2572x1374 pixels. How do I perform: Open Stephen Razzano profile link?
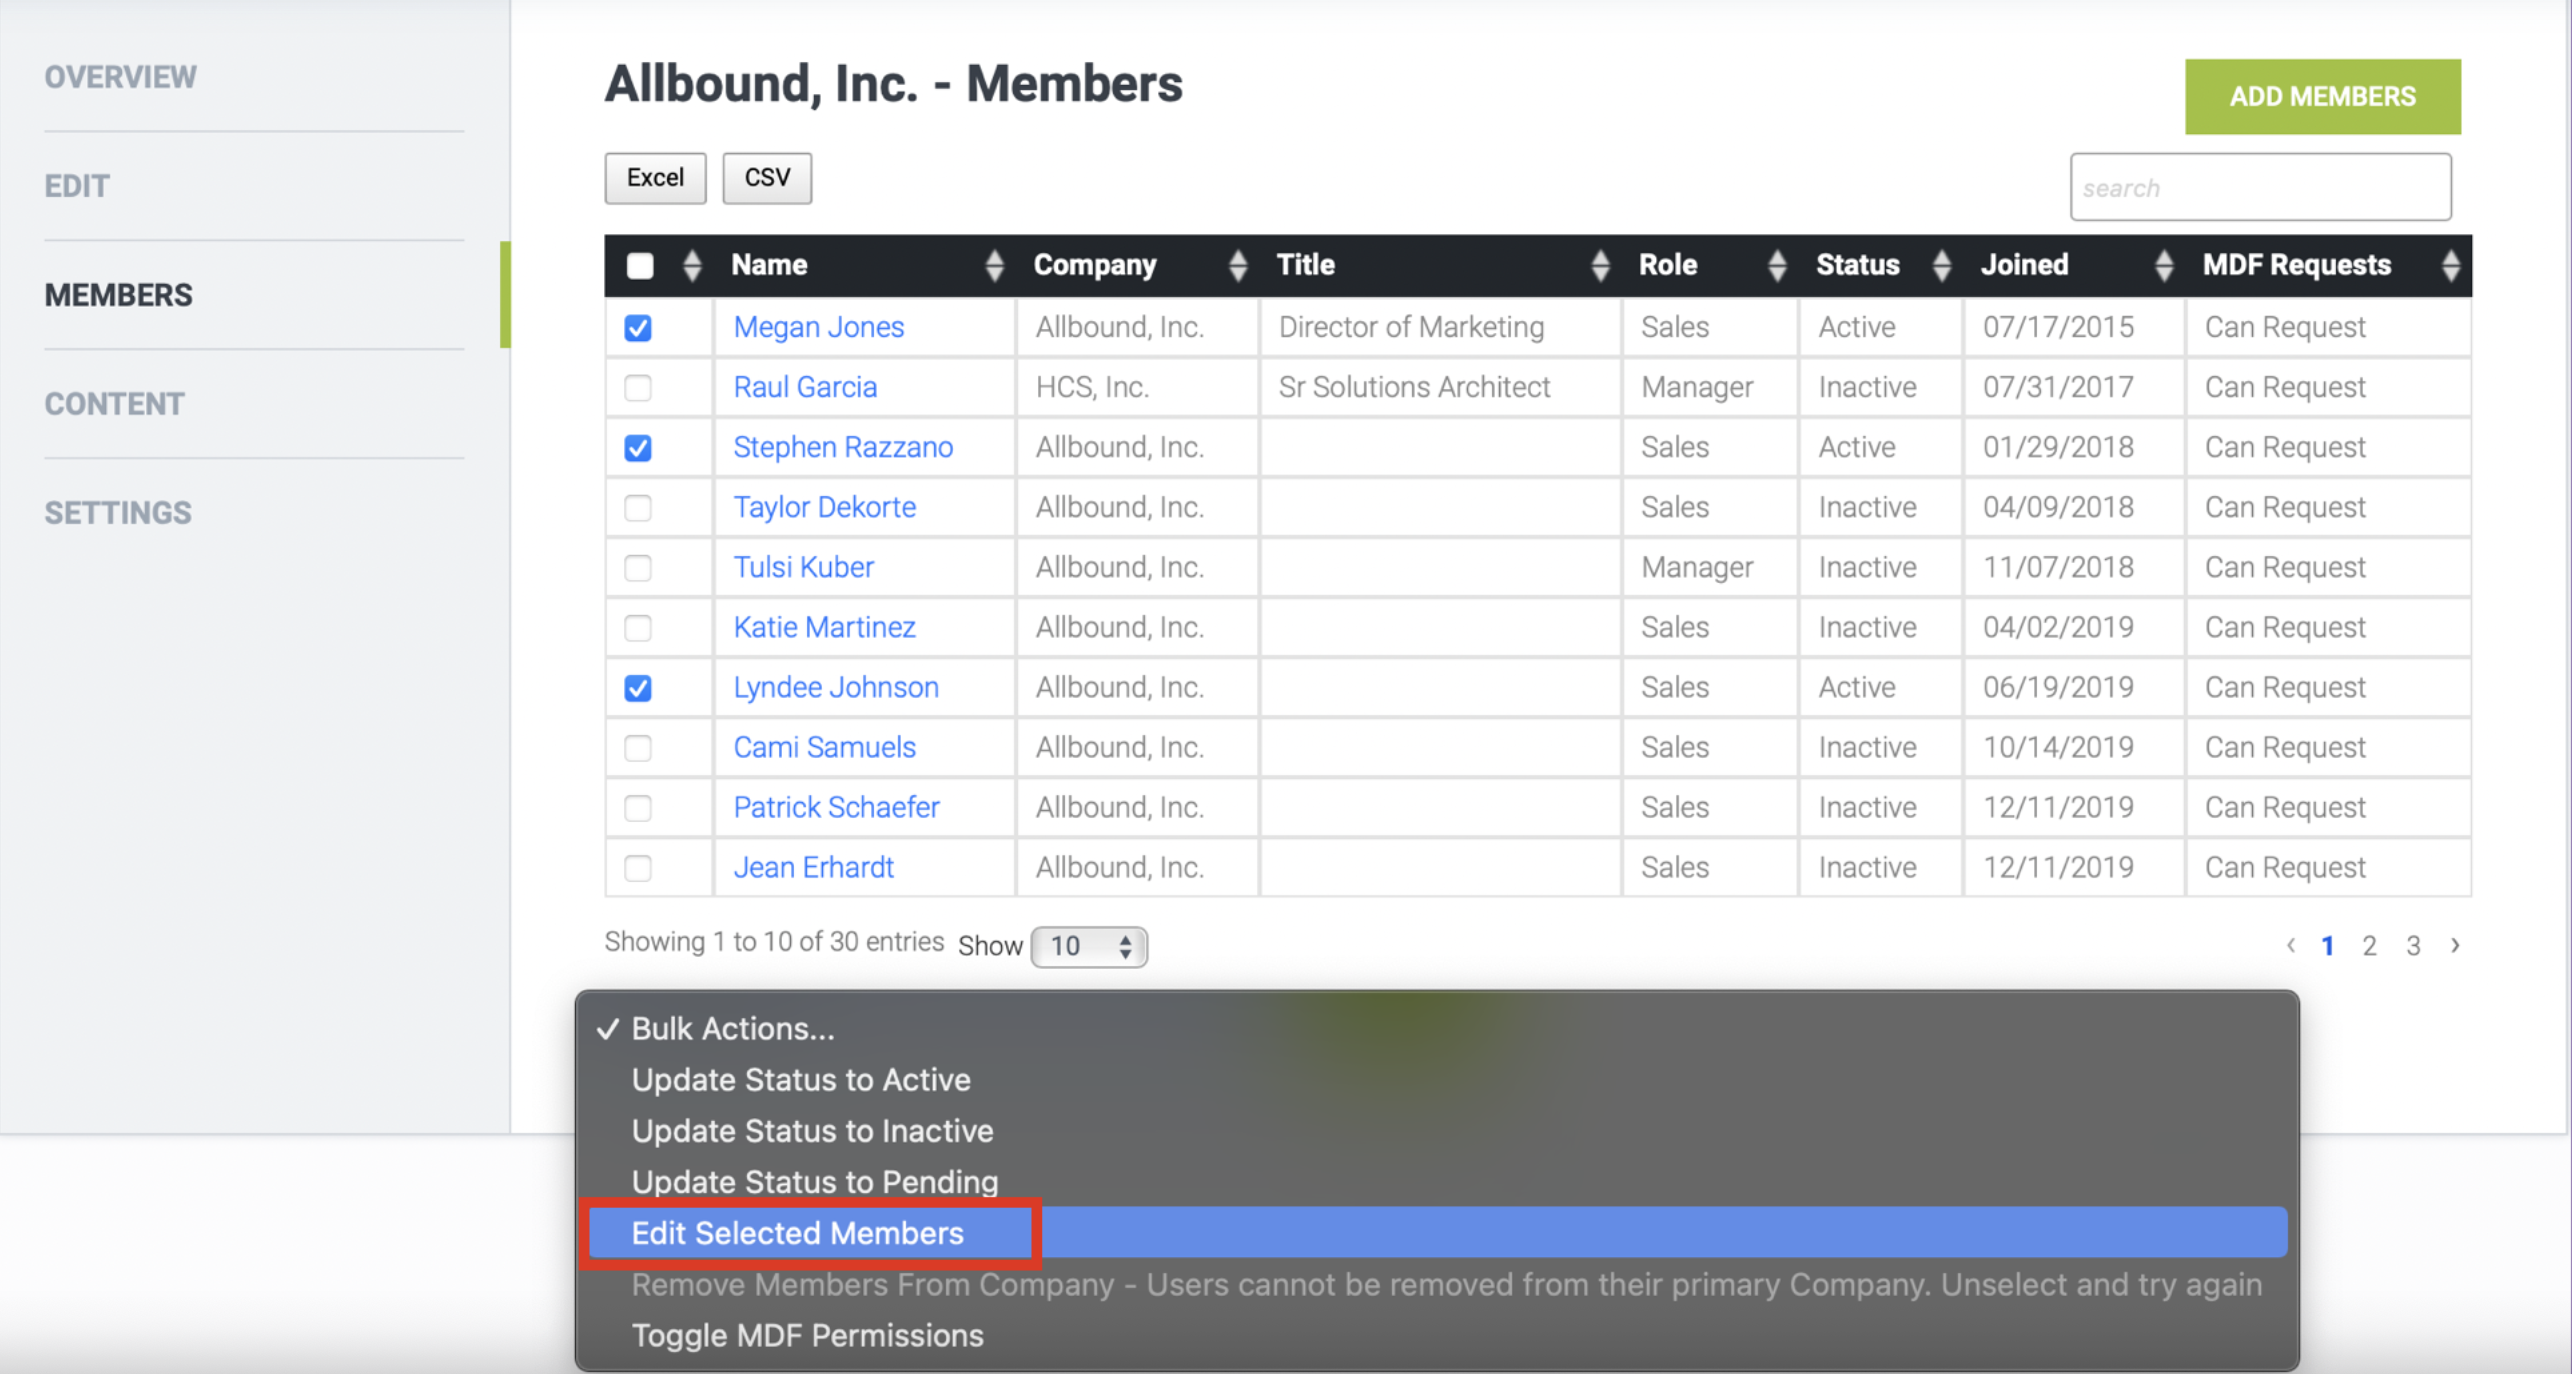tap(843, 447)
